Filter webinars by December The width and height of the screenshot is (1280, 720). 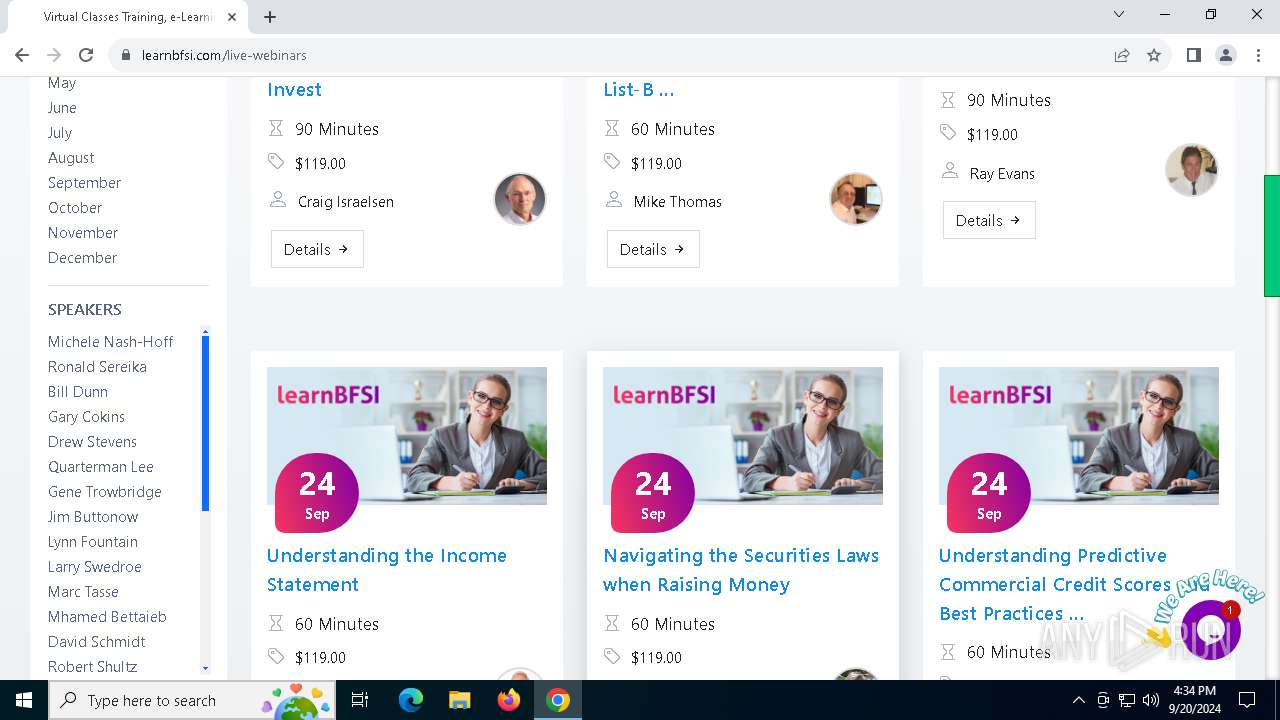click(82, 258)
